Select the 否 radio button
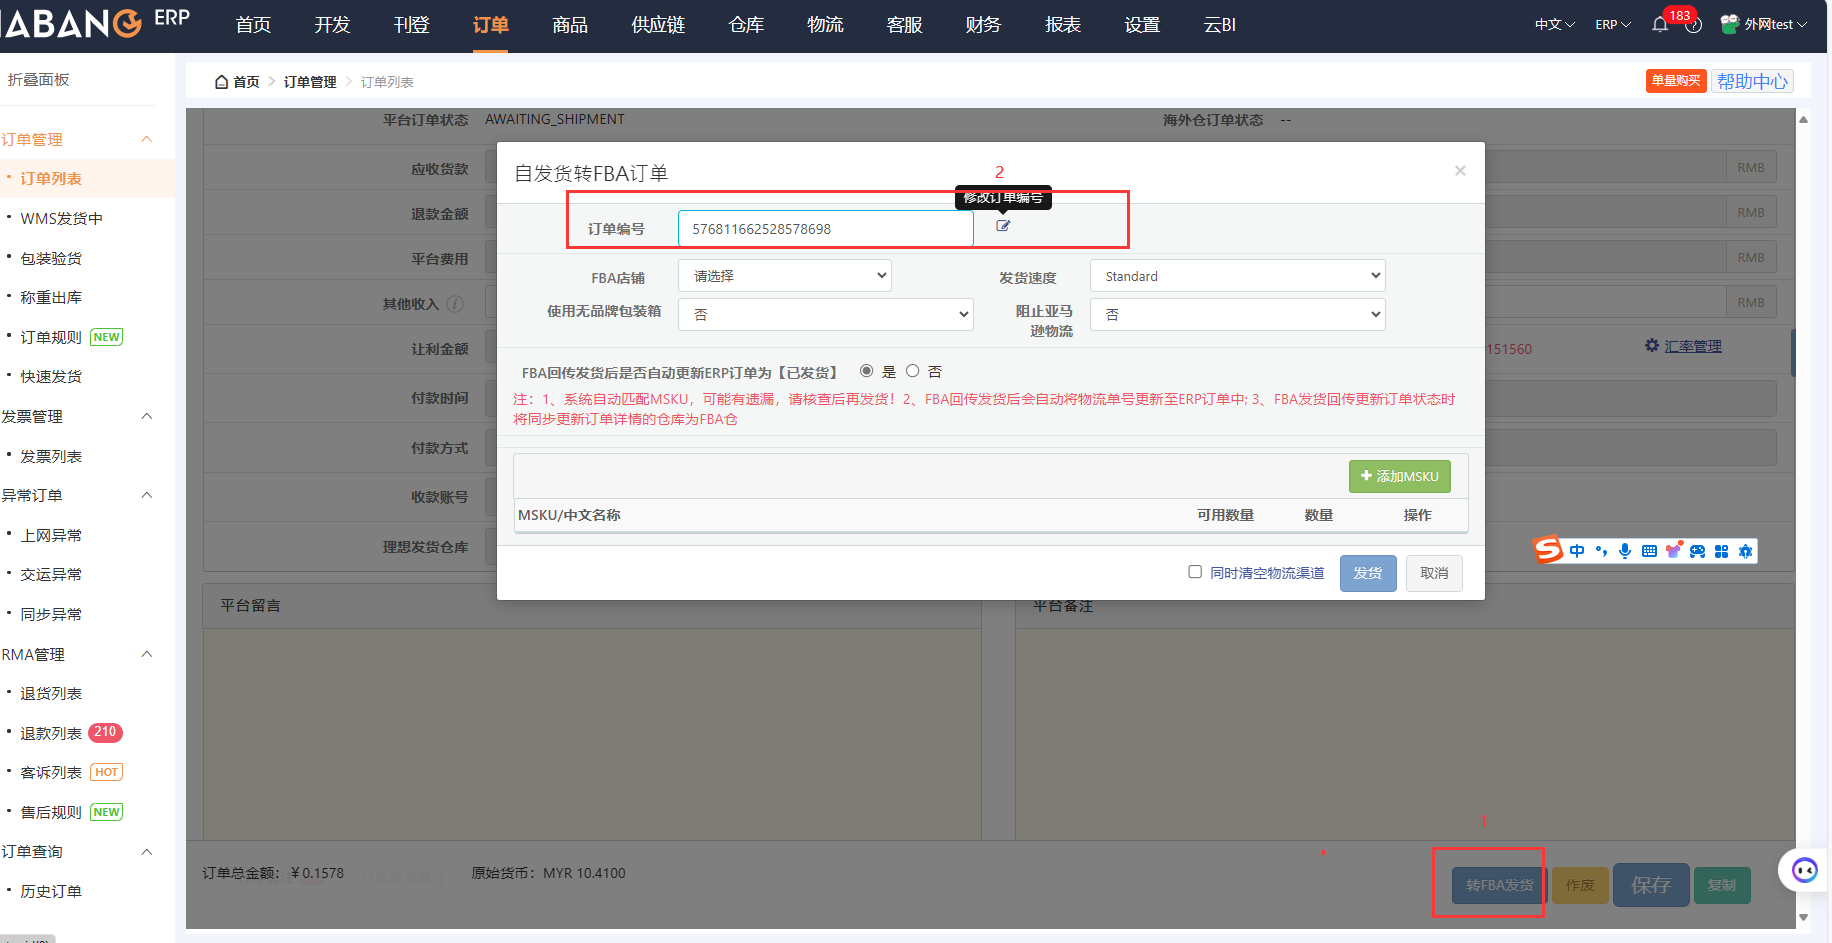 (913, 370)
